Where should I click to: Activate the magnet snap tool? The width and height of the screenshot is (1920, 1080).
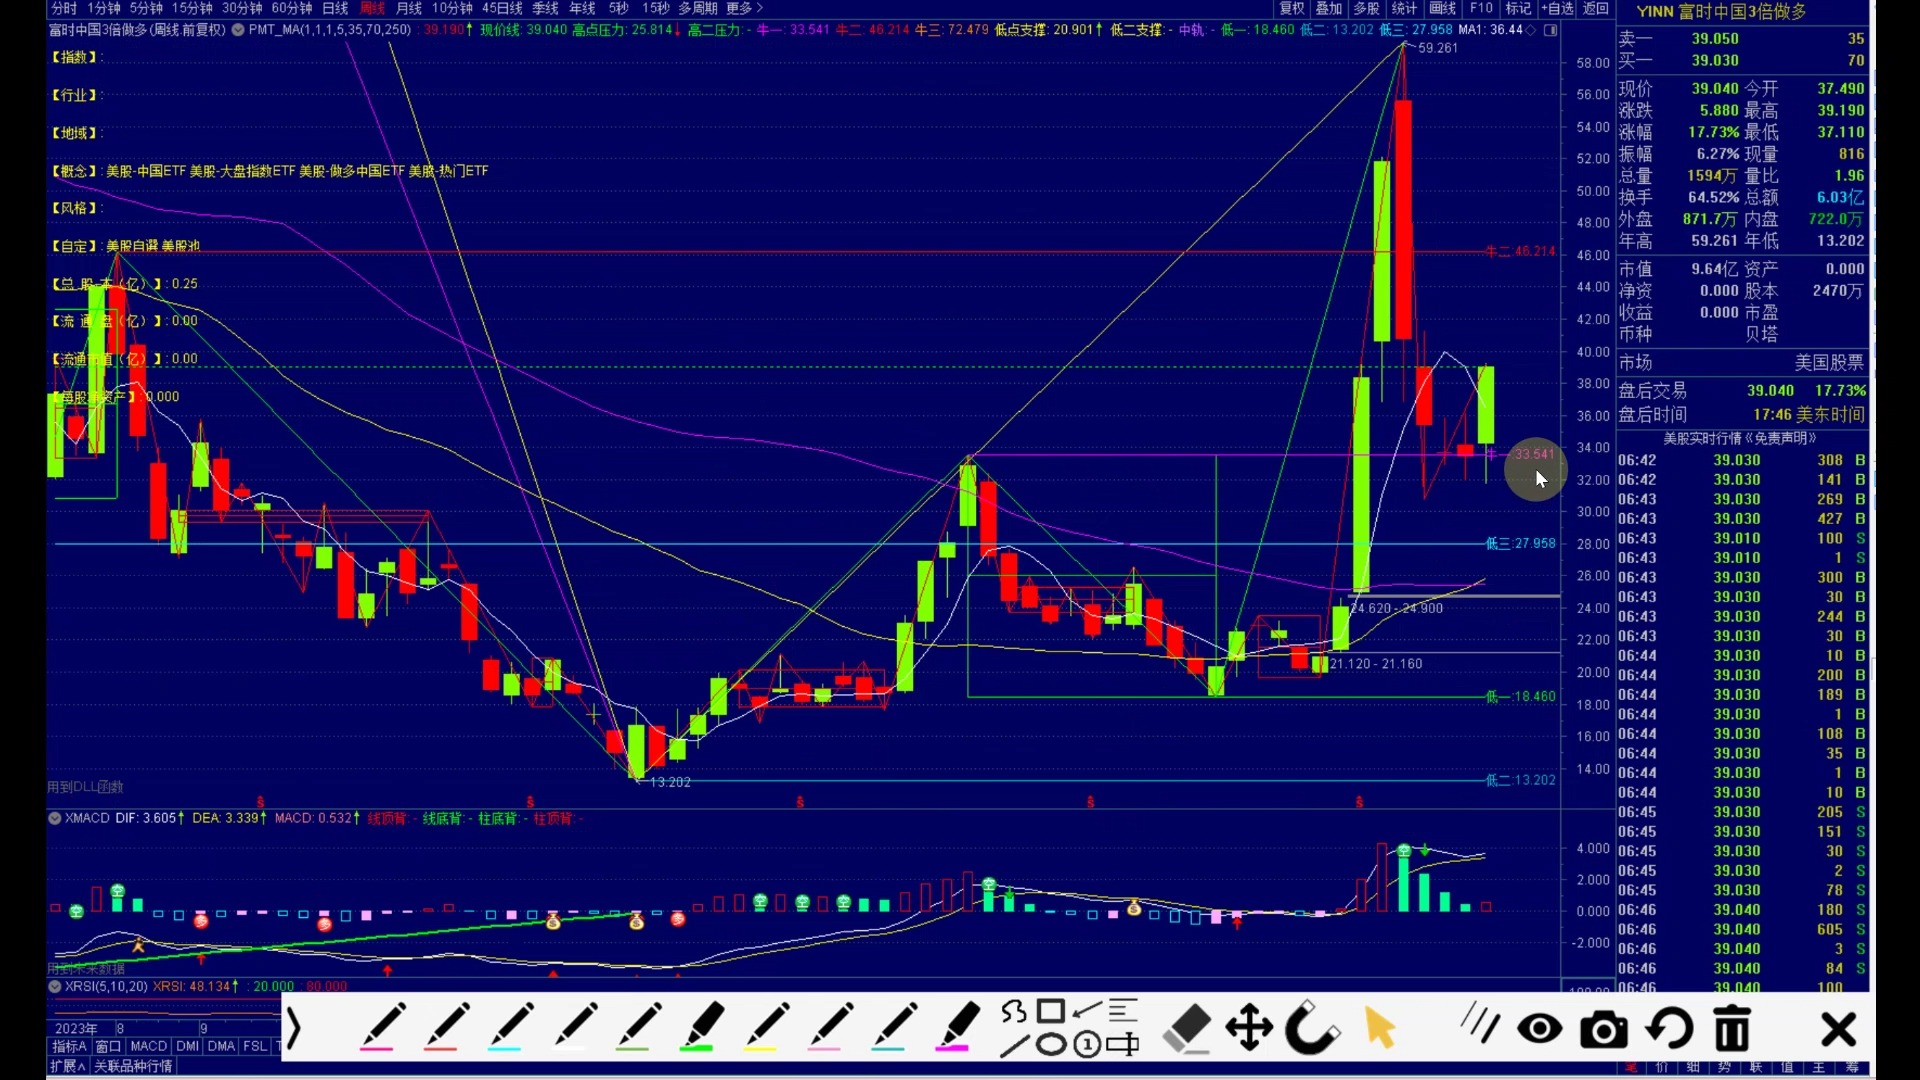click(x=1312, y=1028)
